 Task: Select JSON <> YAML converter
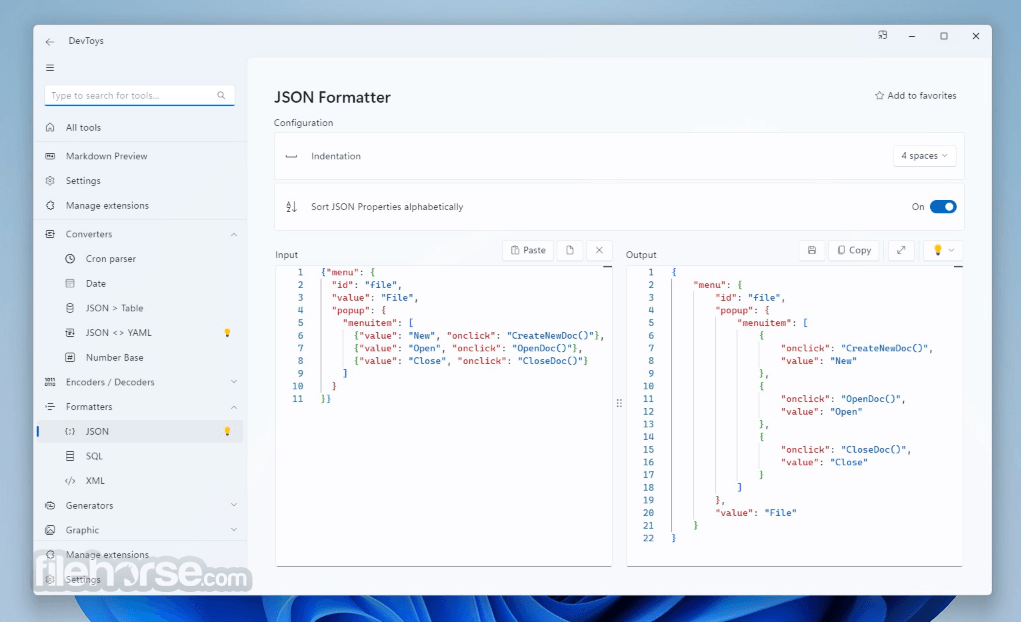pyautogui.click(x=141, y=333)
